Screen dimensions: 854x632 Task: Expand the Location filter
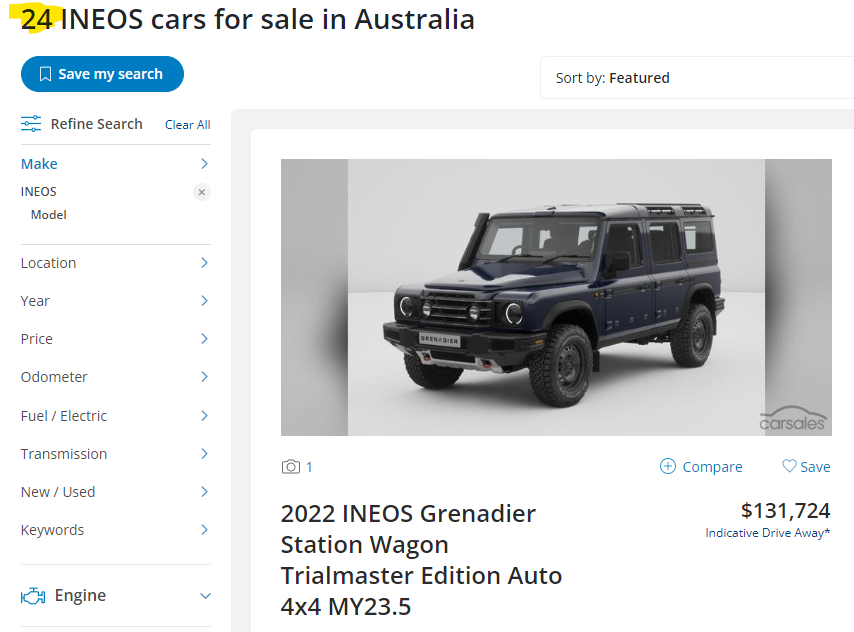point(204,263)
